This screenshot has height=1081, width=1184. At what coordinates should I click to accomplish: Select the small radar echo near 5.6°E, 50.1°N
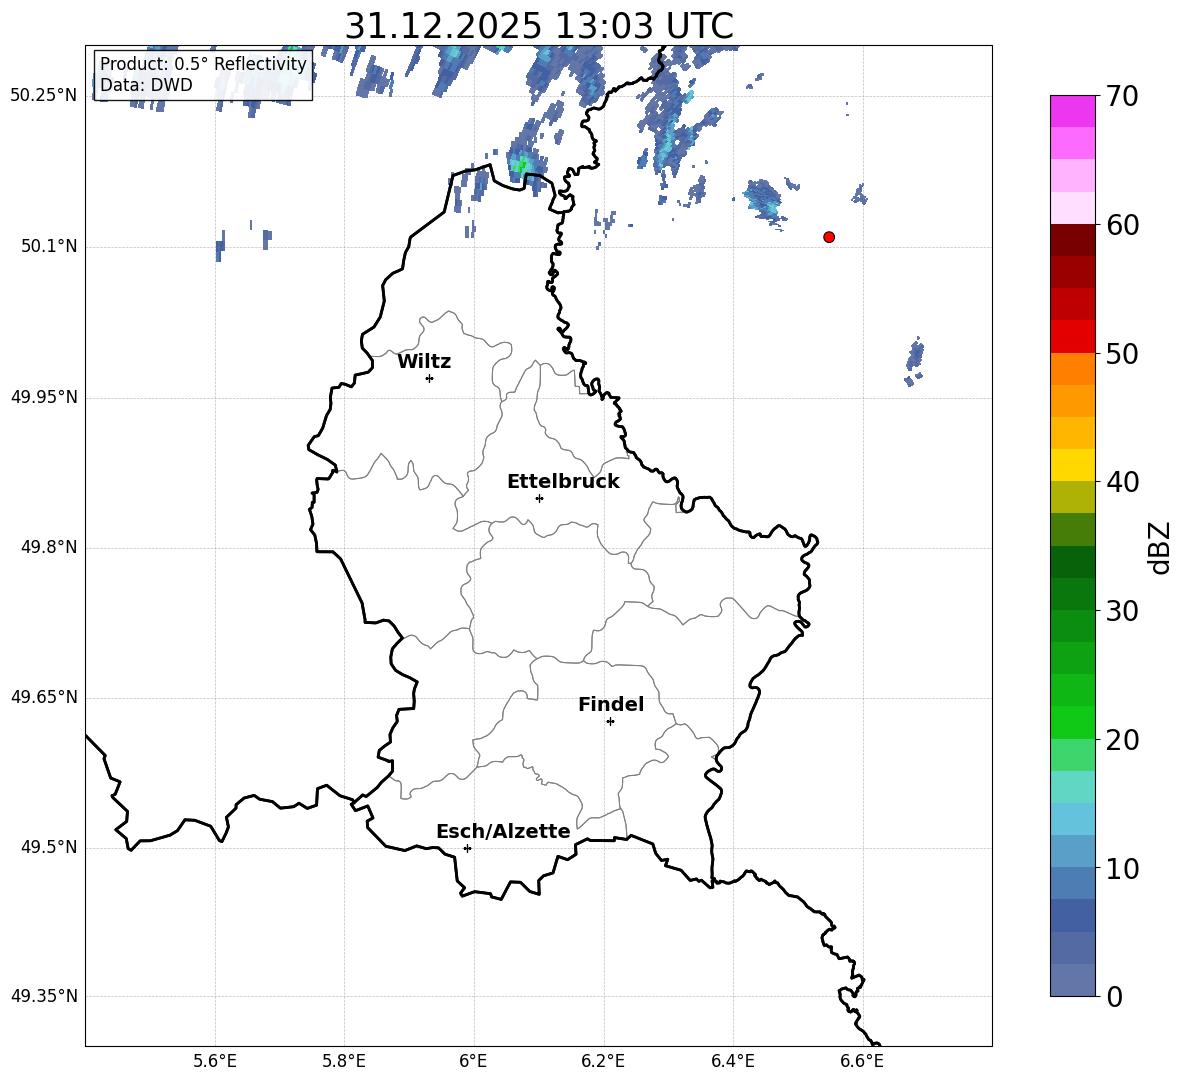click(219, 246)
